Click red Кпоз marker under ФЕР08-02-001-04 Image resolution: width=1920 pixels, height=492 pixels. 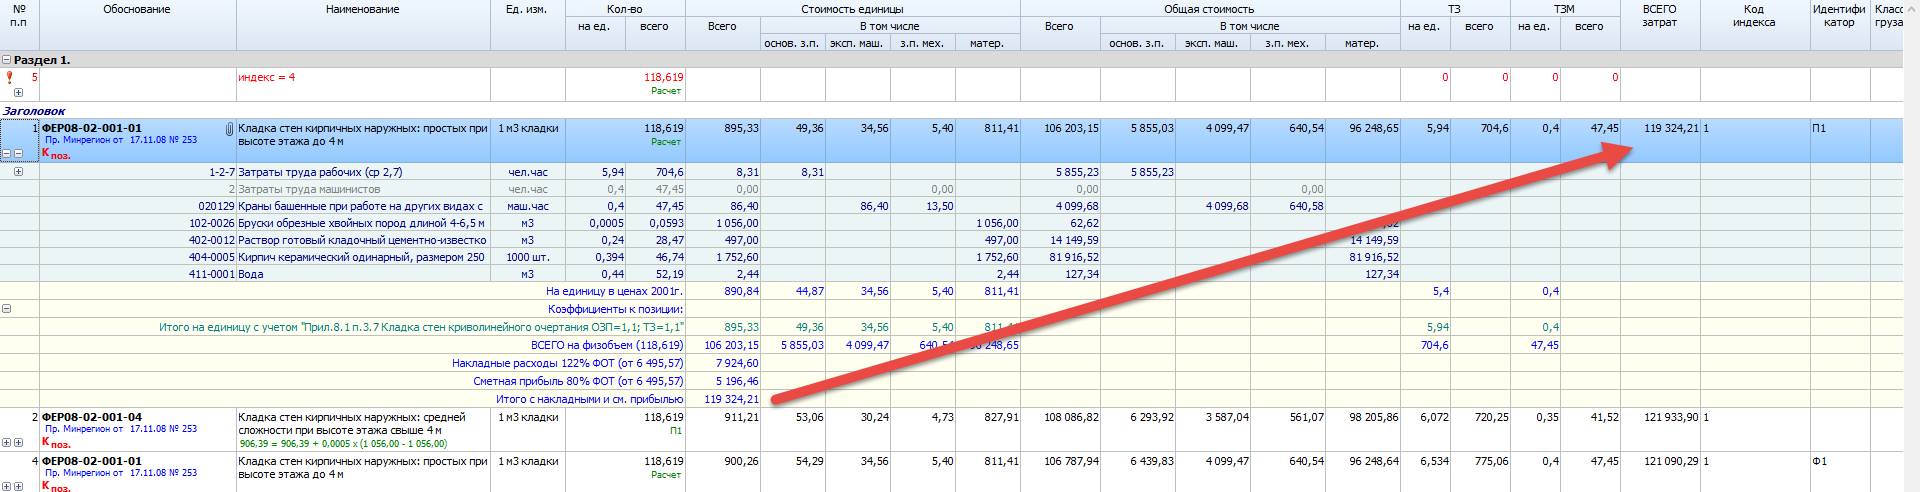[x=56, y=442]
